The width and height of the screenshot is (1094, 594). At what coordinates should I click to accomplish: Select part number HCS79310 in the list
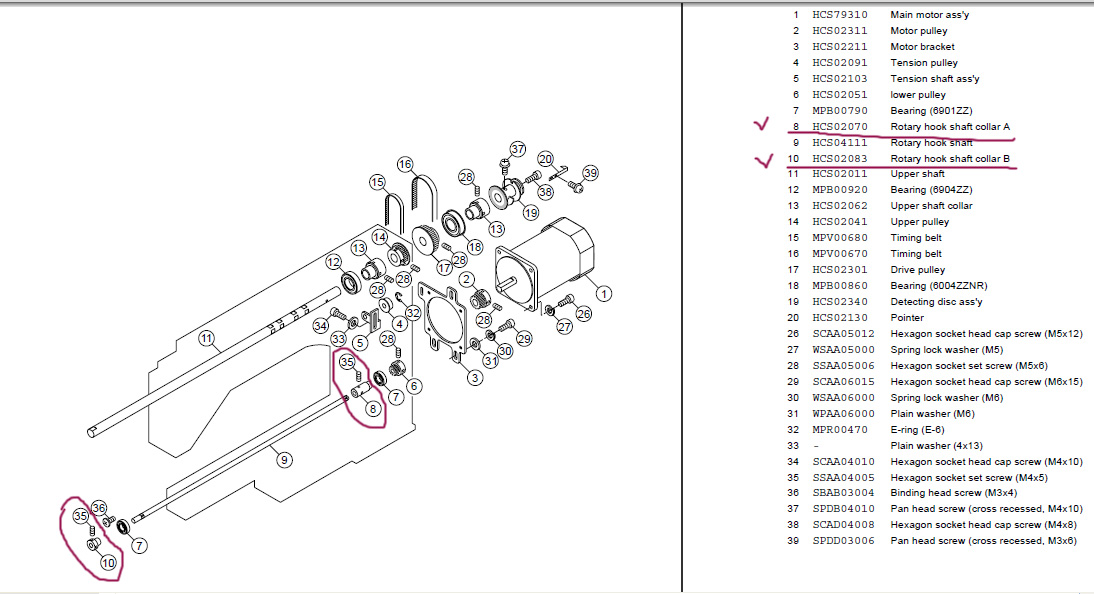[840, 15]
